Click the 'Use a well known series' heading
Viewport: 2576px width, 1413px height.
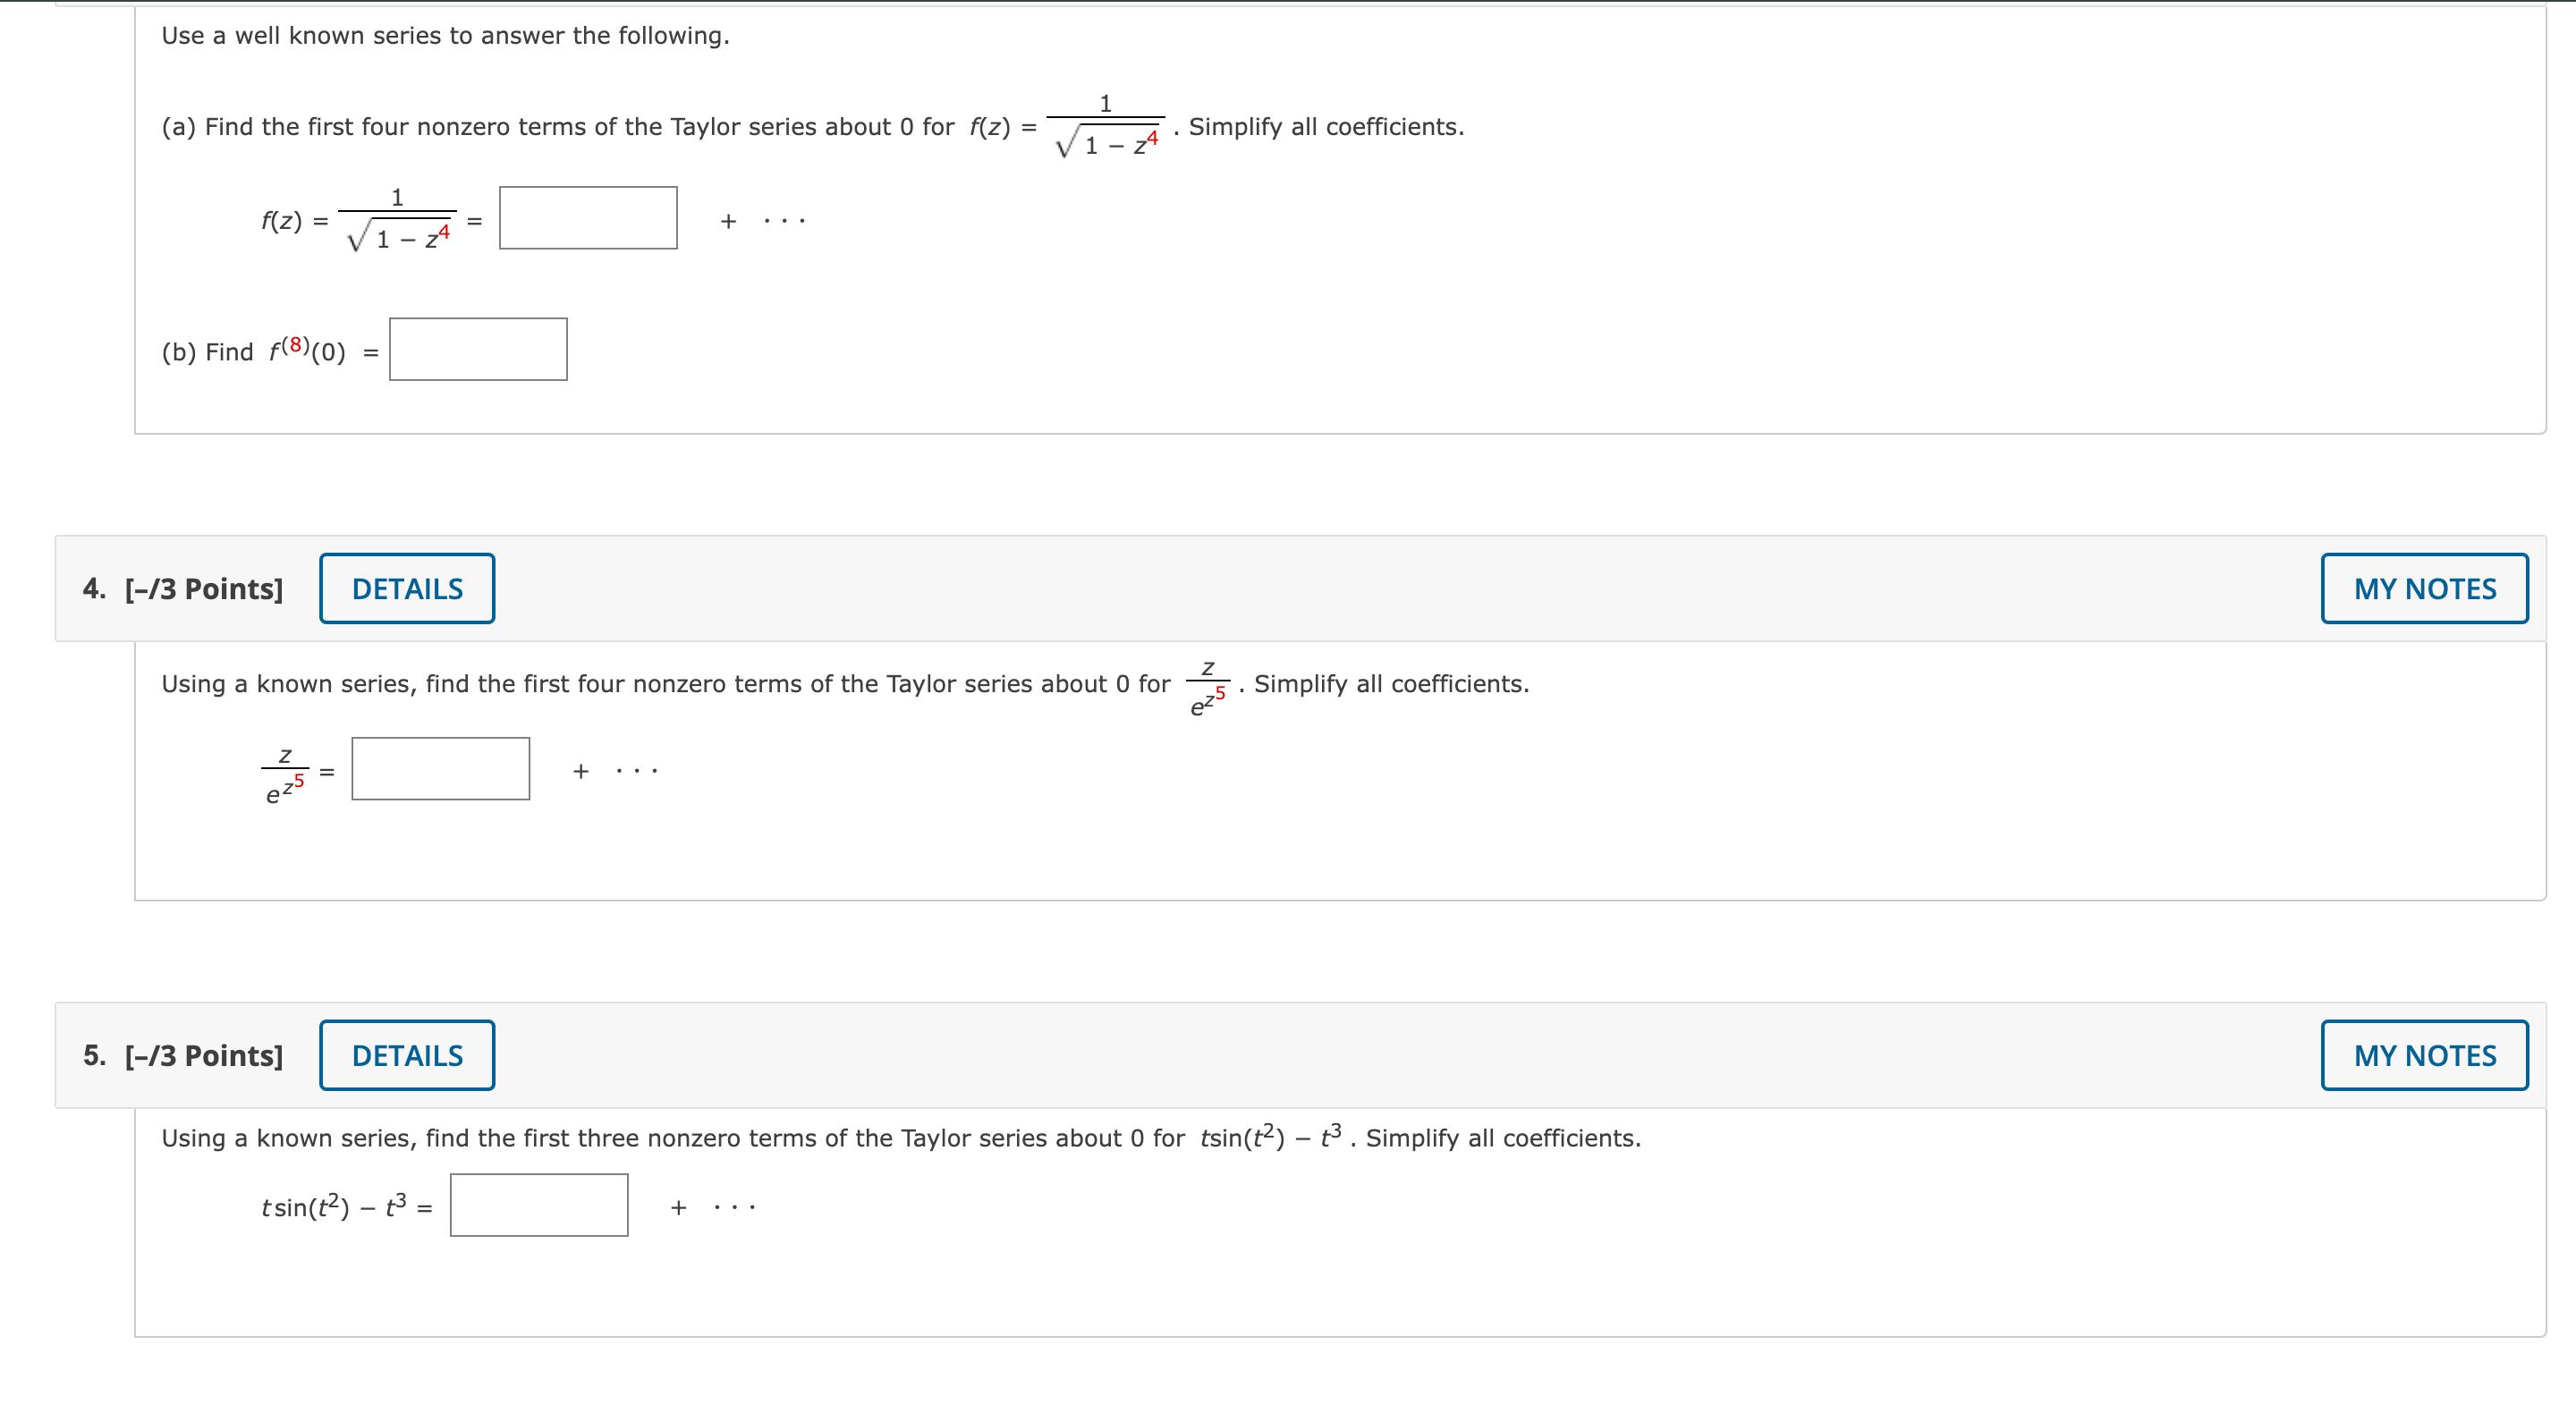[x=446, y=36]
